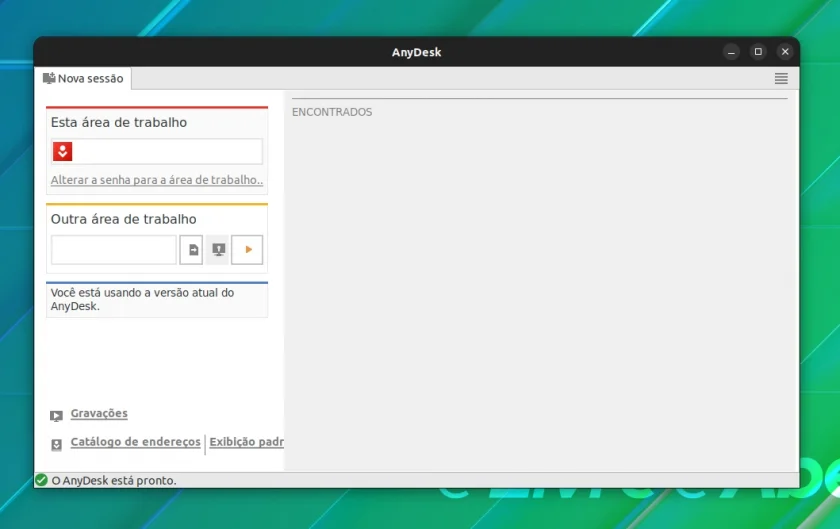This screenshot has width=840, height=529.
Task: Click the version status message text
Action: point(142,300)
